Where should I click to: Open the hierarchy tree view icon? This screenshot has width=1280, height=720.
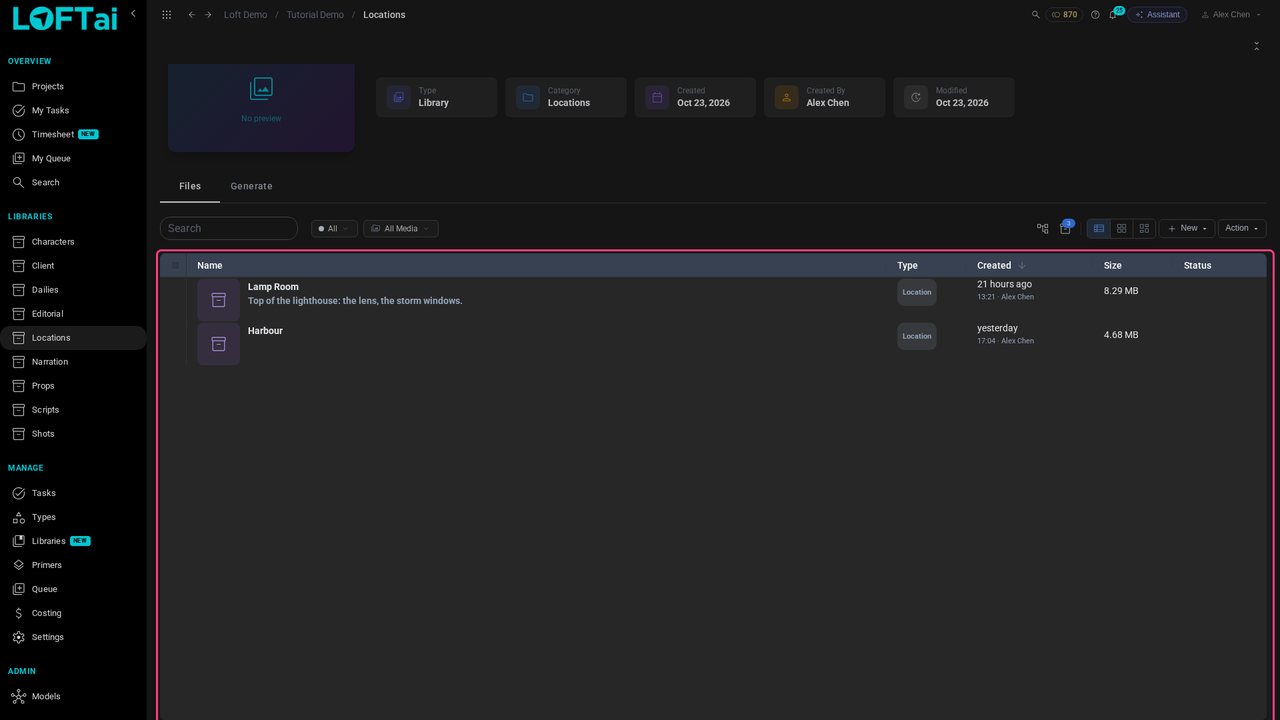click(x=1043, y=228)
